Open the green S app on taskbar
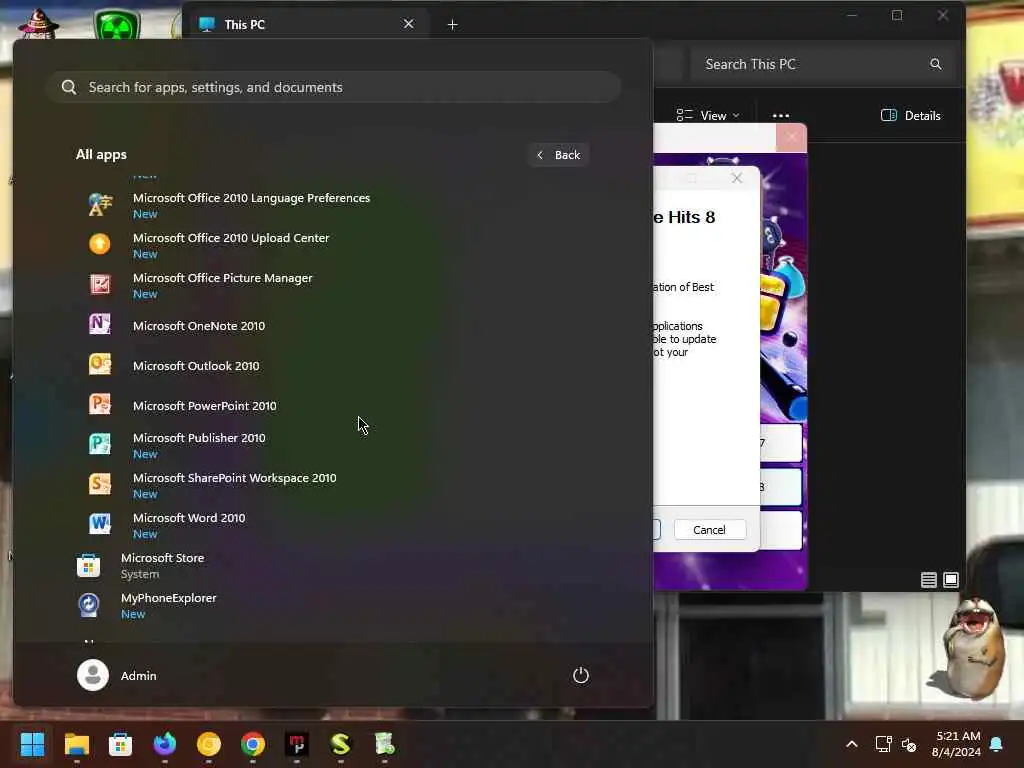The height and width of the screenshot is (768, 1024). click(x=341, y=744)
